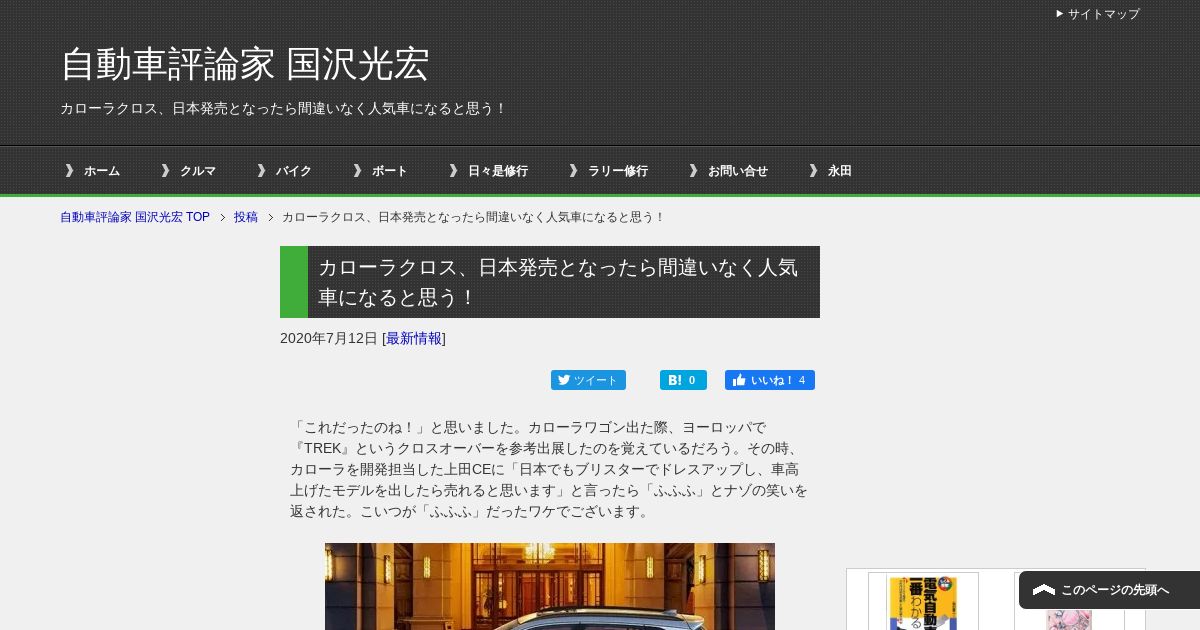The height and width of the screenshot is (630, 1200).
Task: Click このページの先頭へ button
Action: pos(1109,590)
